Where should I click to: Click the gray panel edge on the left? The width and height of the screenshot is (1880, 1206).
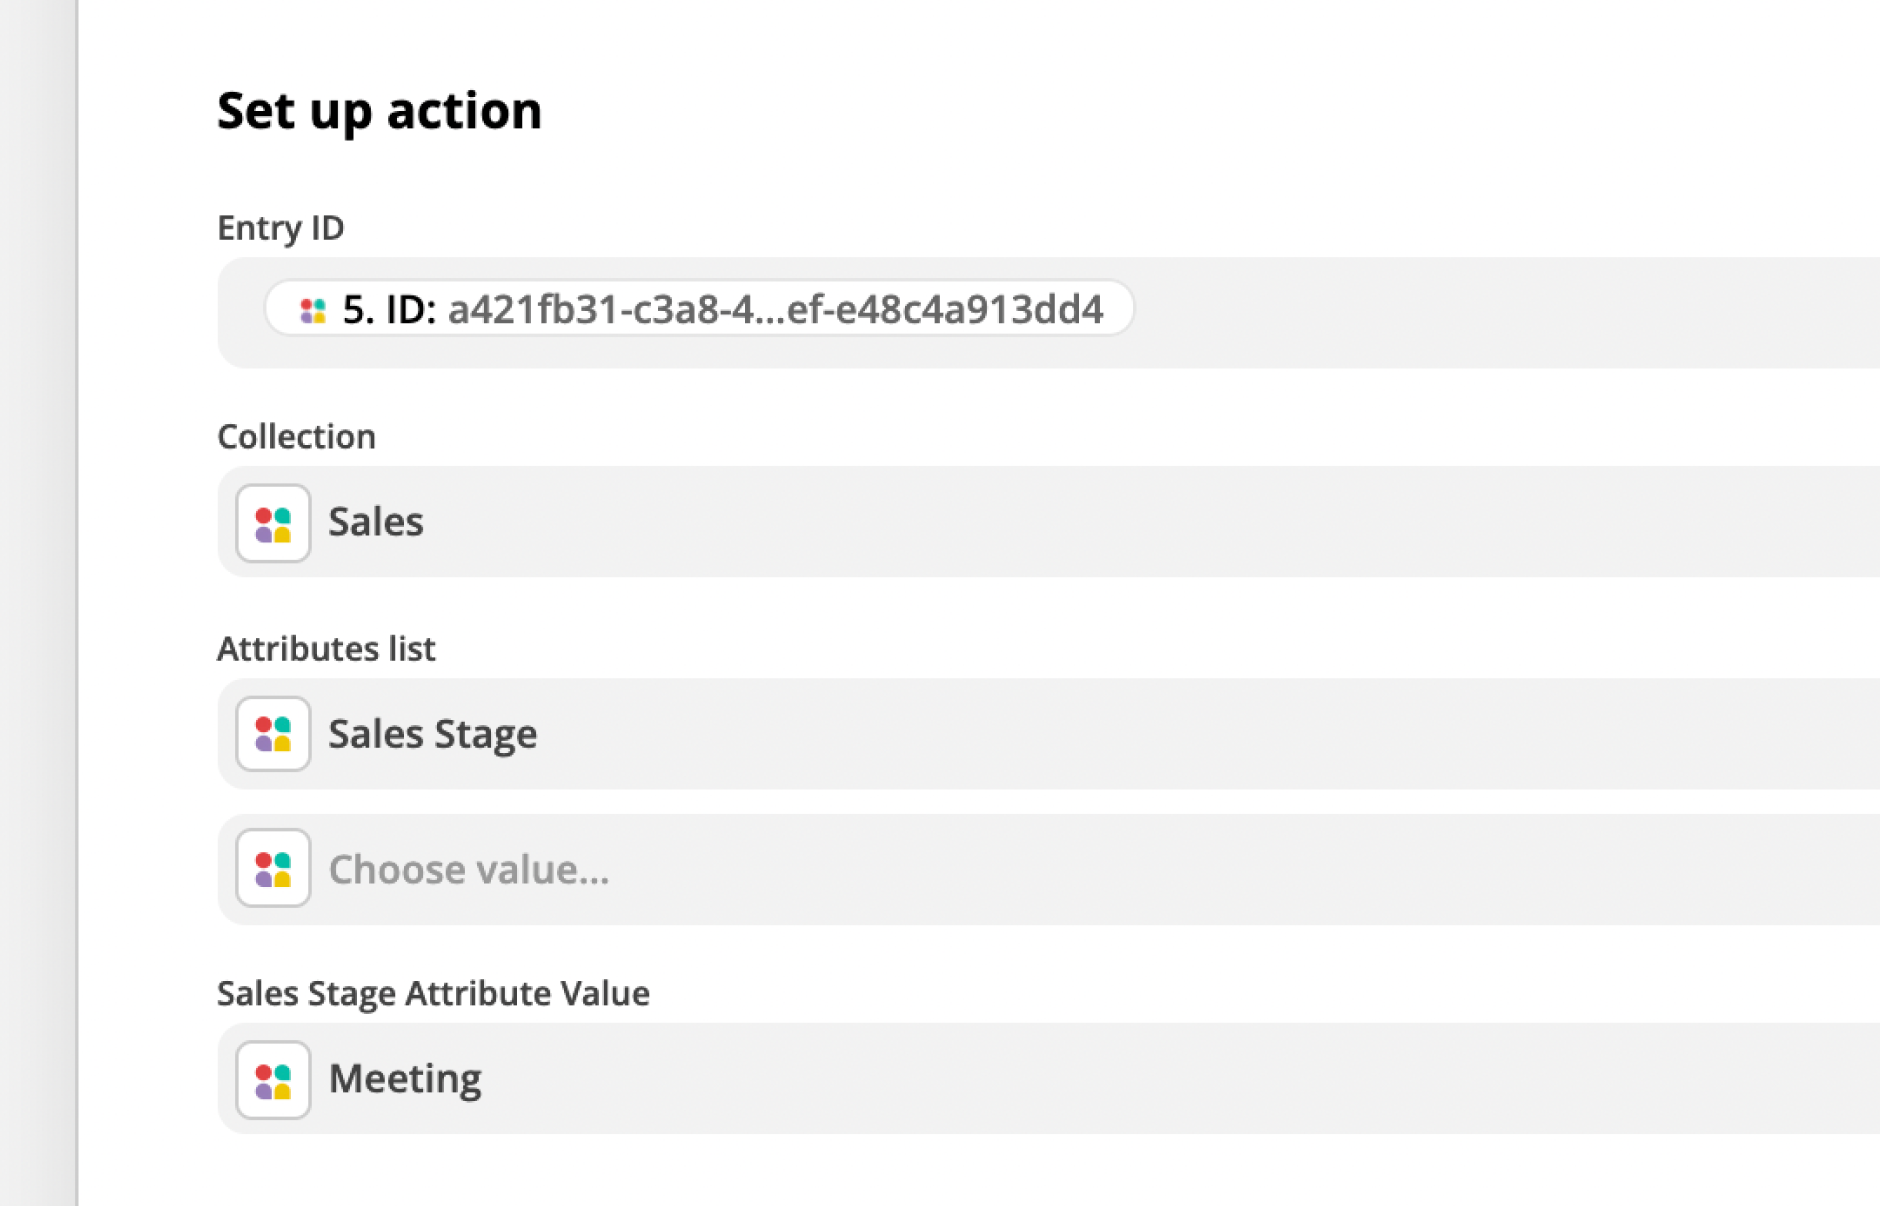38,603
